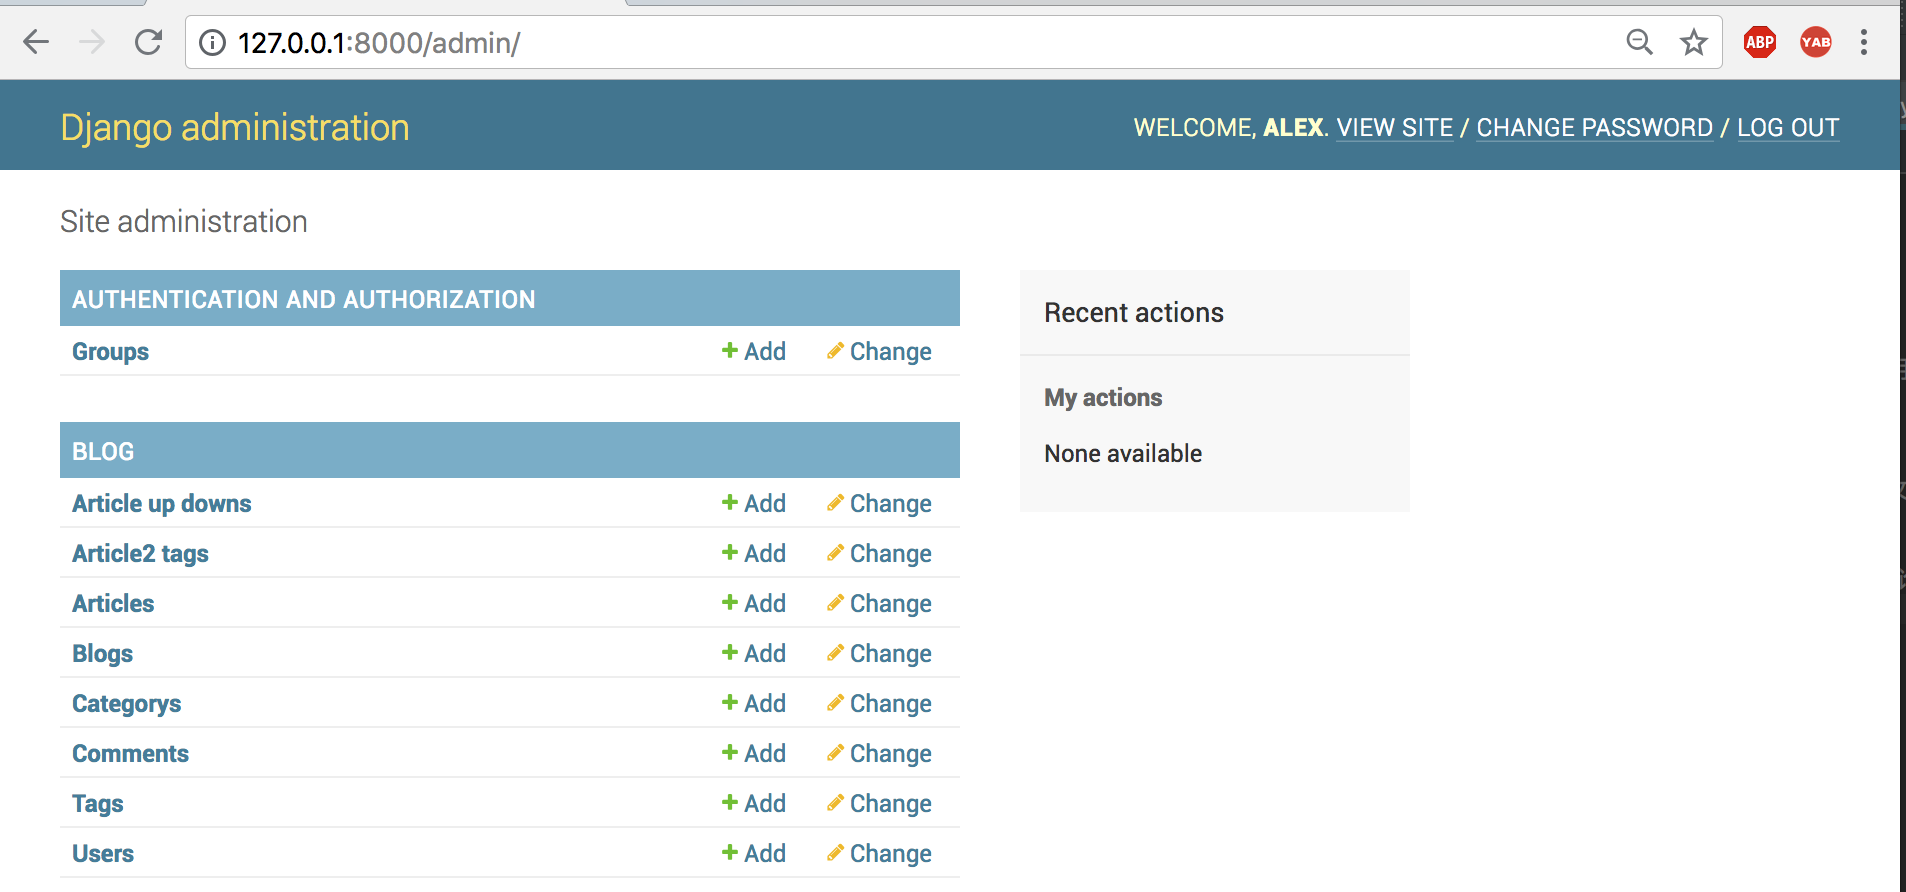Change Article up downs entries
Viewport: 1906px width, 892px height.
[879, 504]
